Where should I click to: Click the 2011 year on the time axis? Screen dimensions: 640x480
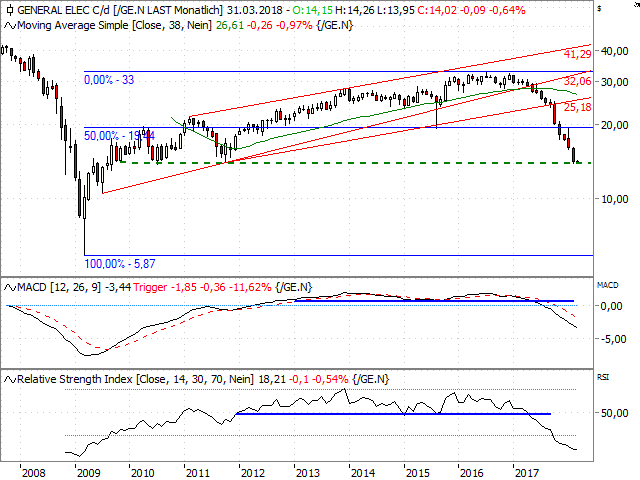click(x=198, y=473)
